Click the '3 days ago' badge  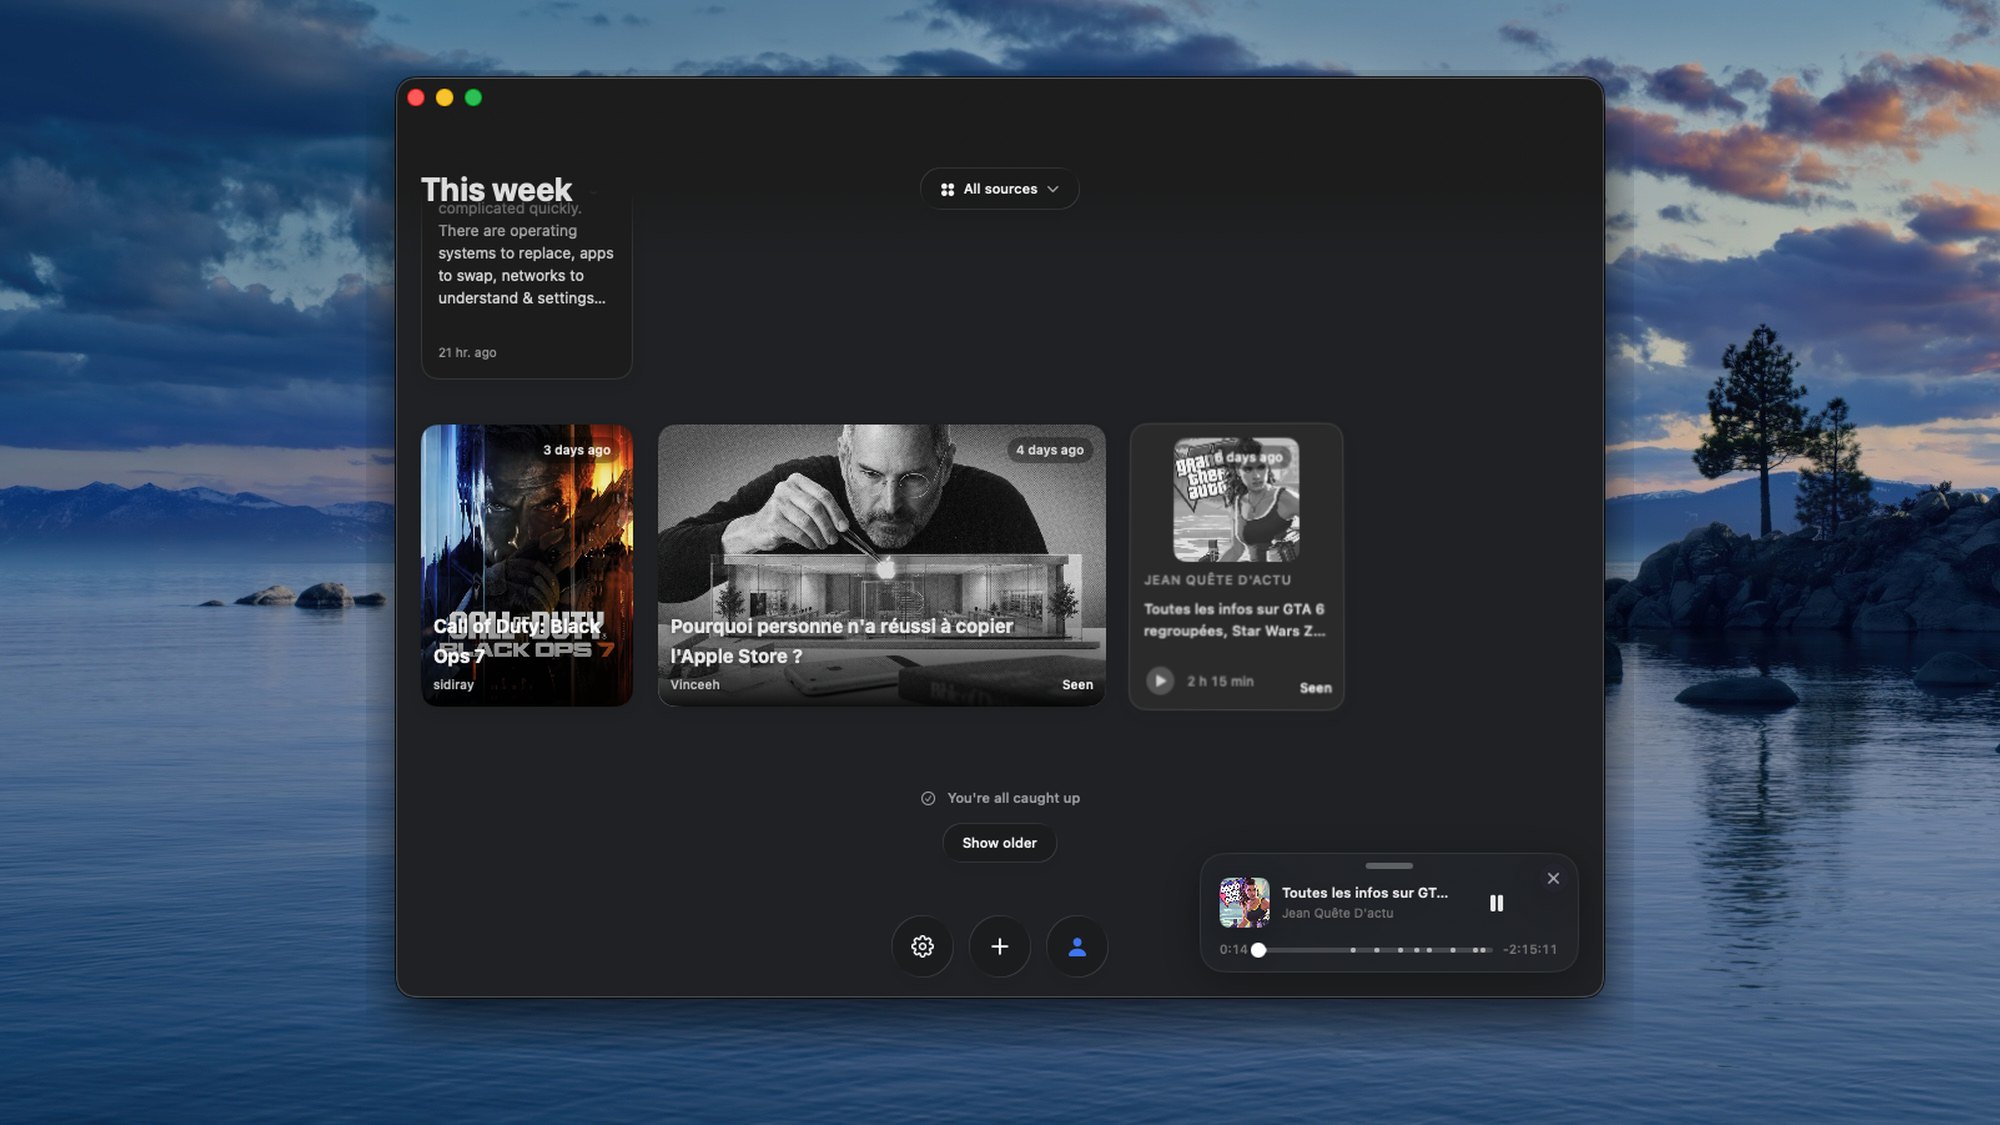click(x=577, y=450)
